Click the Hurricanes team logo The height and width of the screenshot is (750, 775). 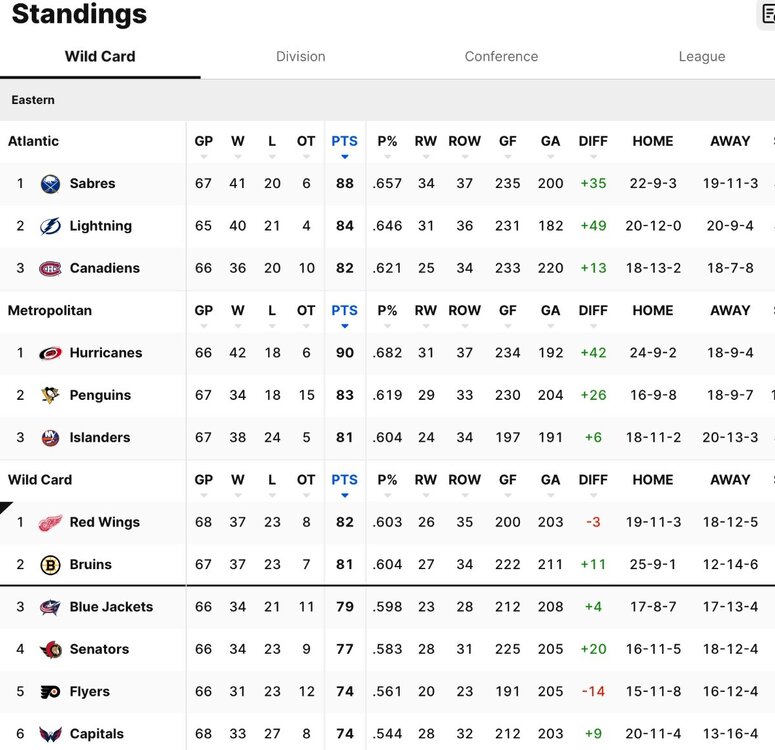pos(50,353)
